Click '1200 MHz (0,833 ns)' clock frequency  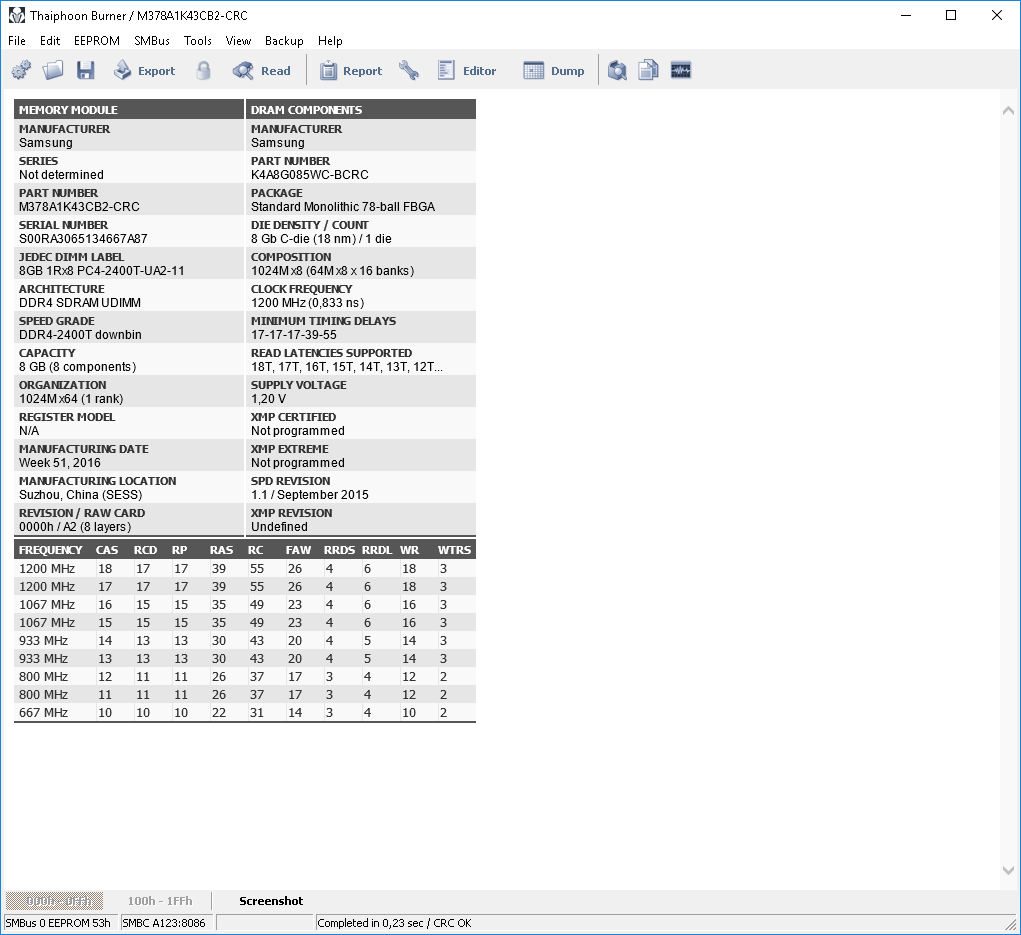[308, 302]
